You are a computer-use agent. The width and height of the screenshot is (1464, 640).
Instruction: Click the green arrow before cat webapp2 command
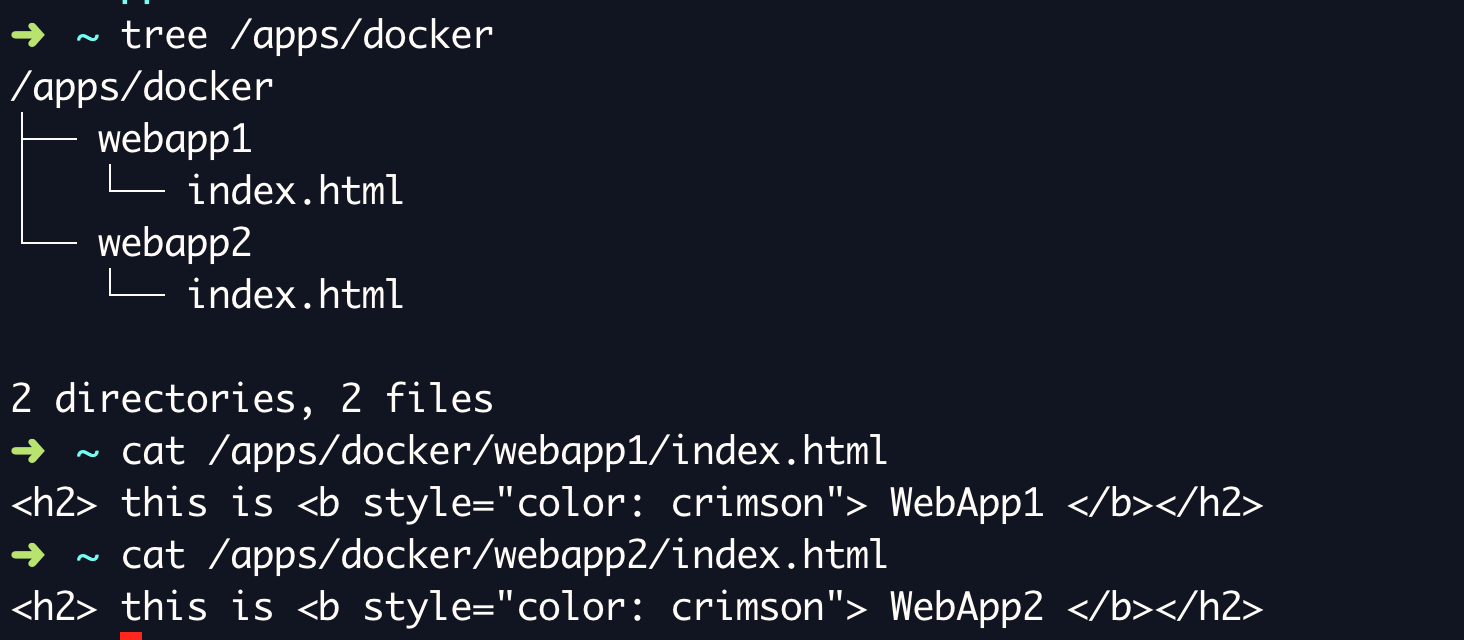tap(28, 556)
